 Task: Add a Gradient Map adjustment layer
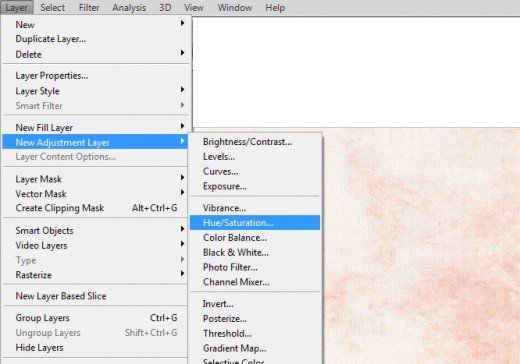pyautogui.click(x=255, y=348)
